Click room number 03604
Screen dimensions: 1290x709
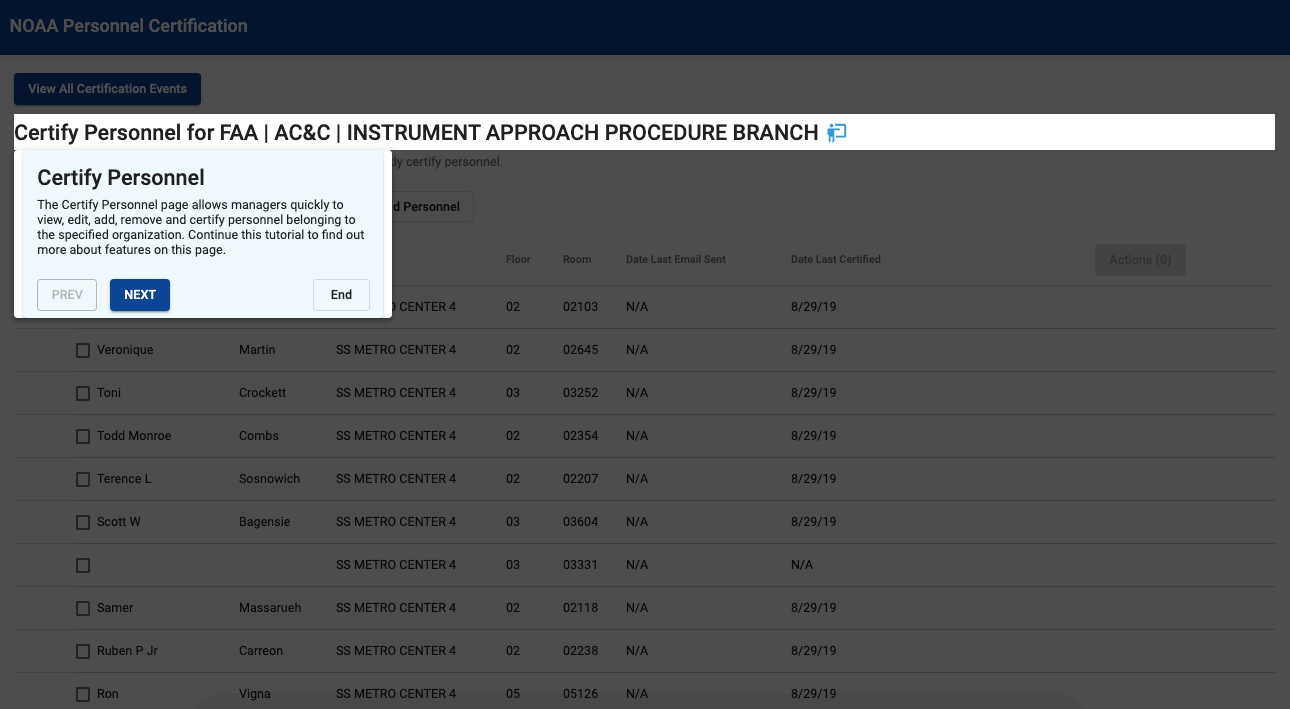[580, 522]
